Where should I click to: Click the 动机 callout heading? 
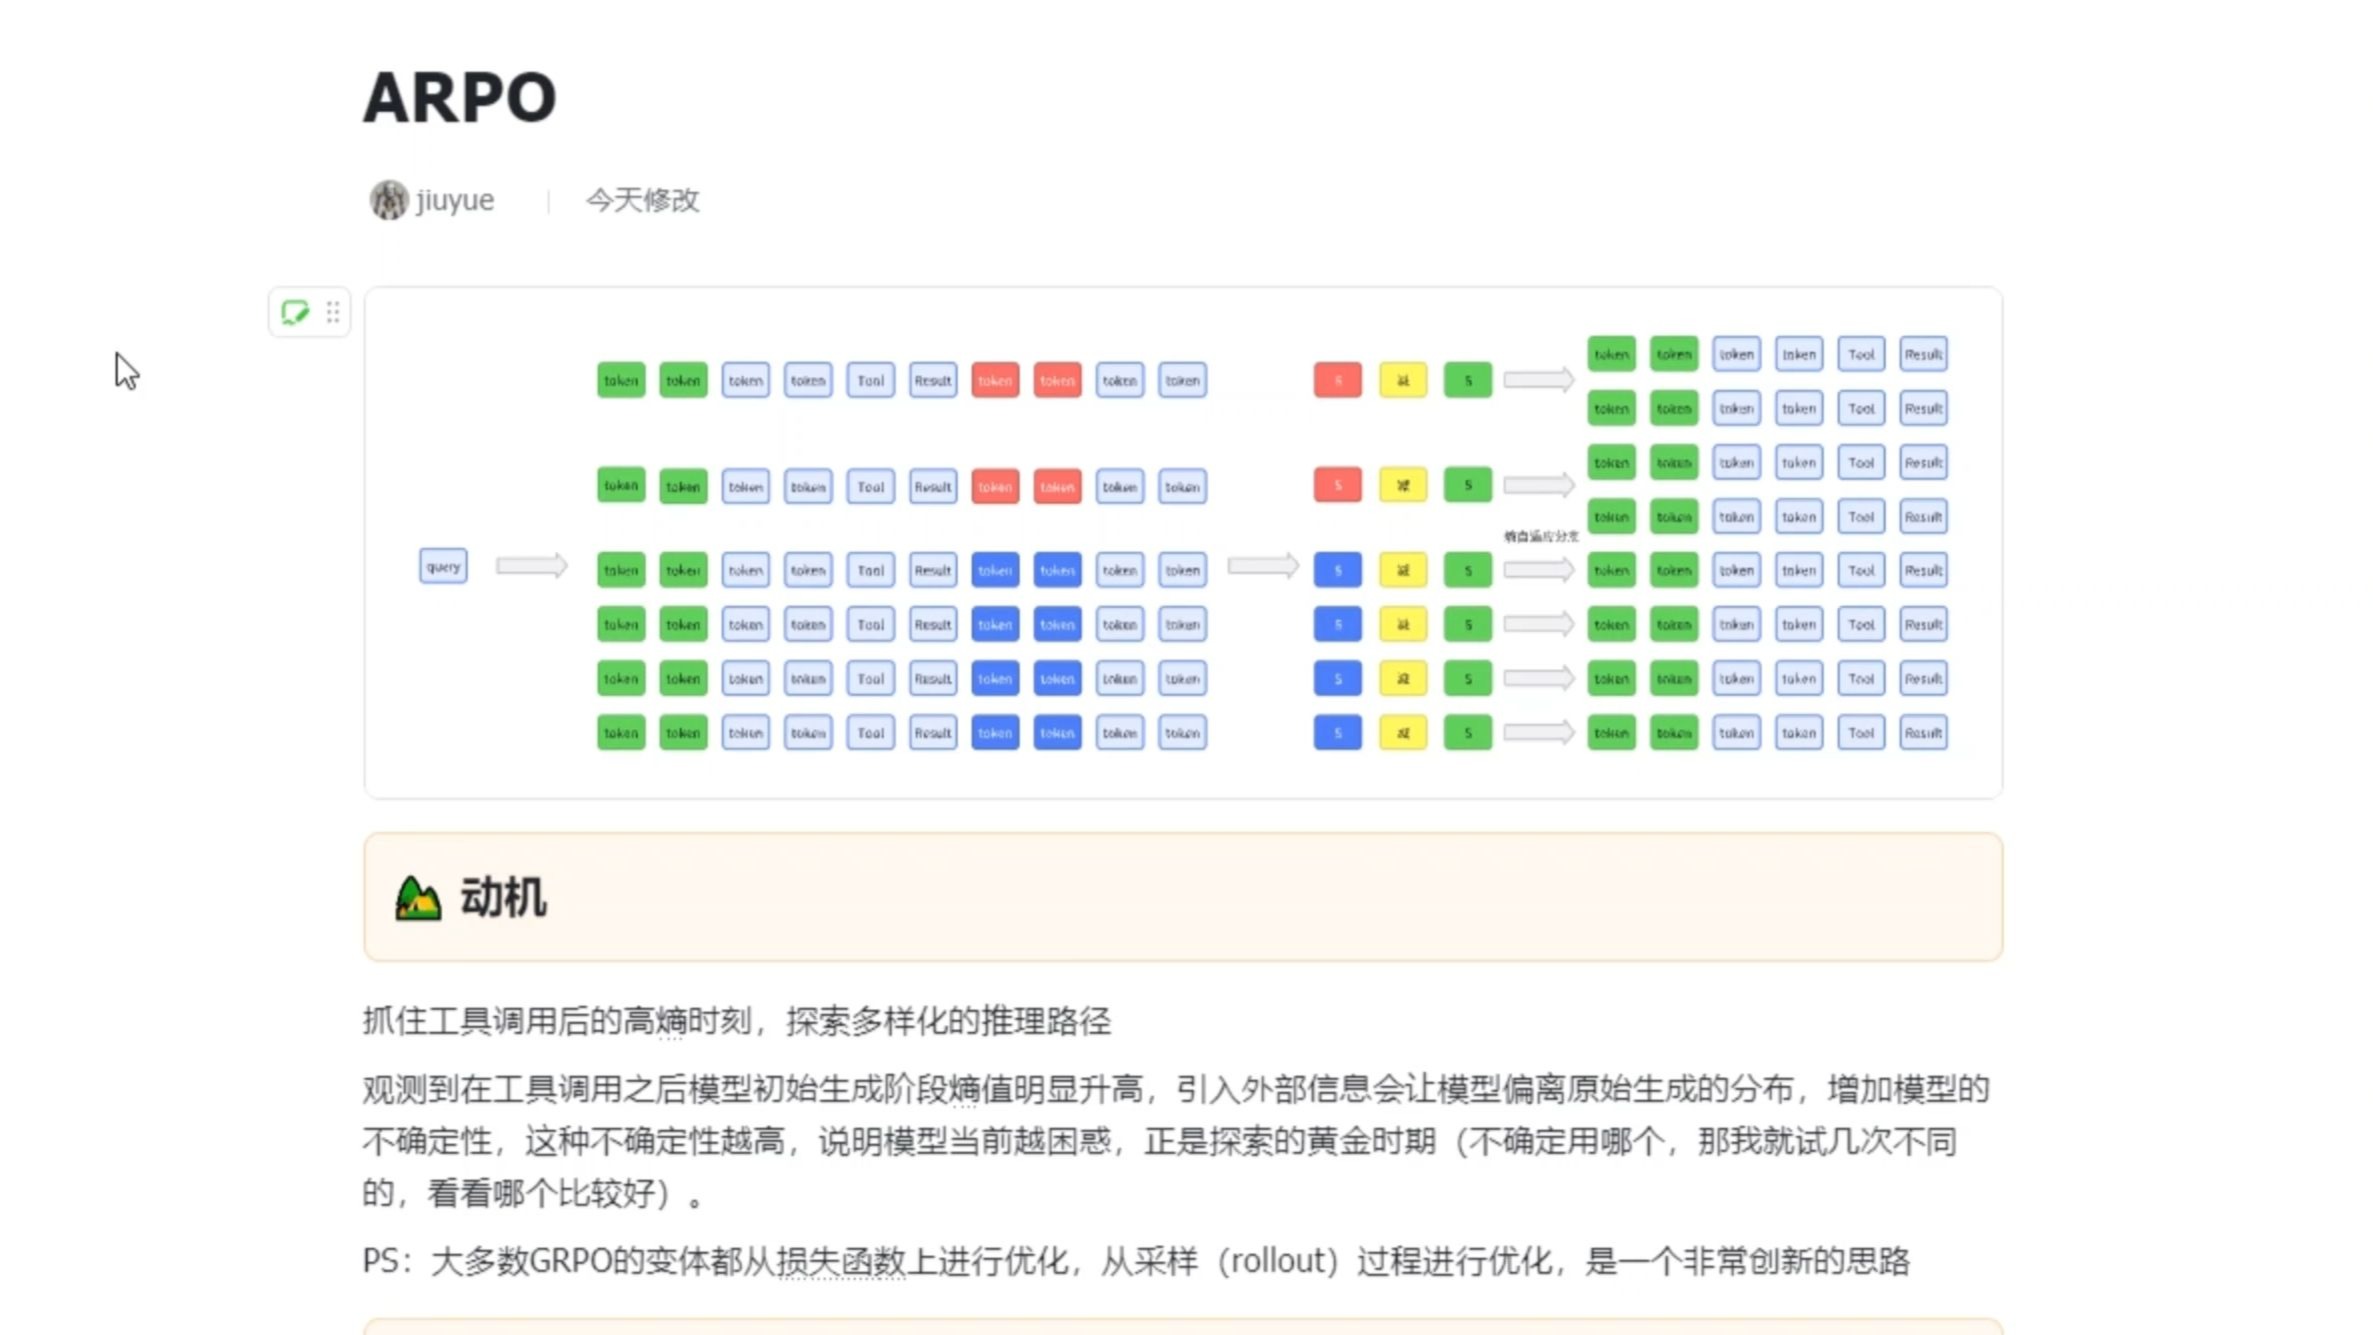pos(503,897)
